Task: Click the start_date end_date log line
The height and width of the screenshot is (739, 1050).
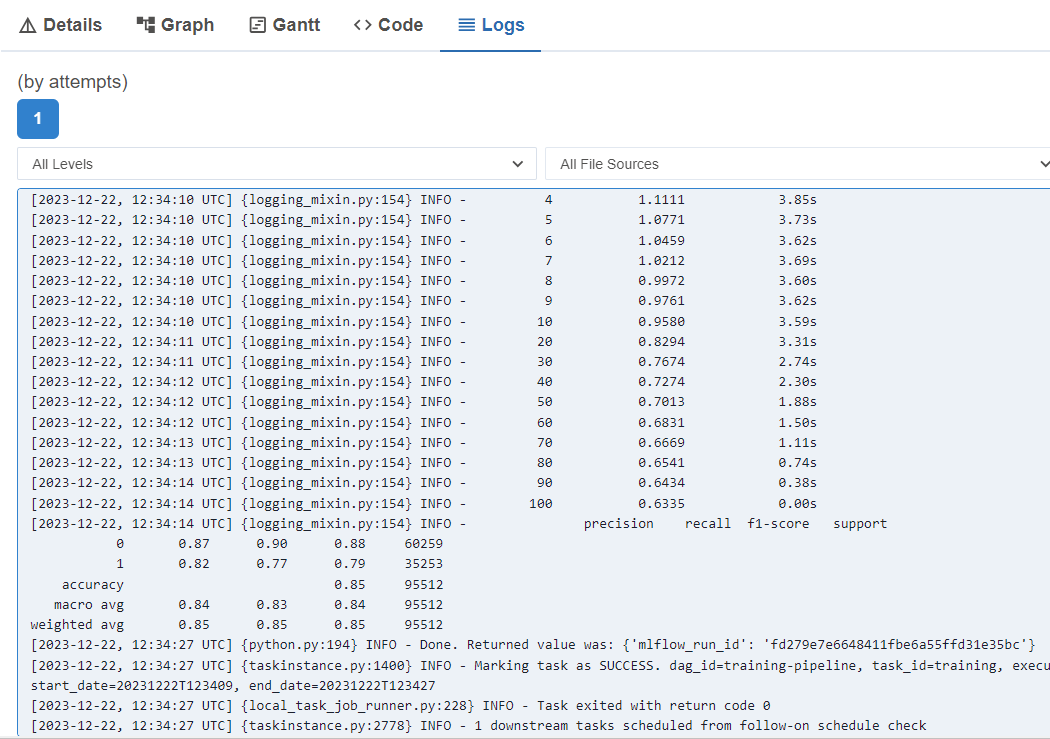Action: [x=232, y=685]
